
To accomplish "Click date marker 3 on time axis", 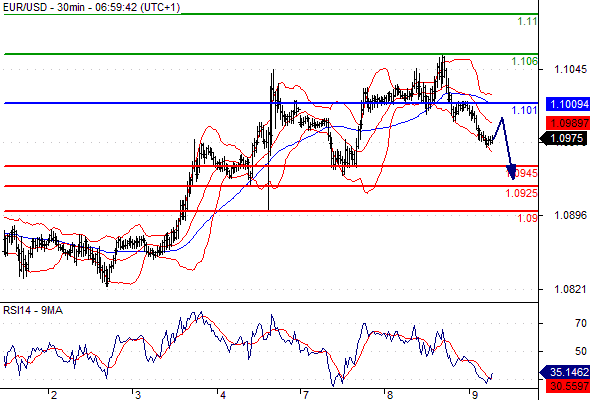I will [x=138, y=395].
